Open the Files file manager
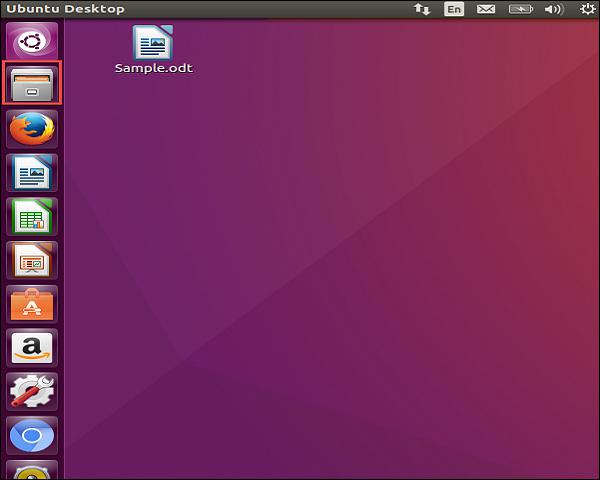Screen dimensions: 600x480 pos(32,84)
